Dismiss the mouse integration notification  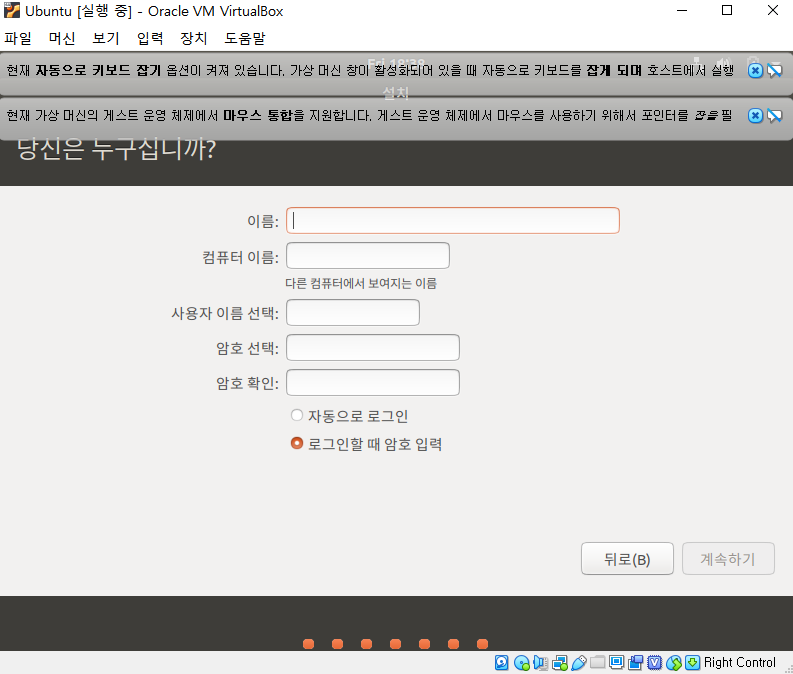755,116
